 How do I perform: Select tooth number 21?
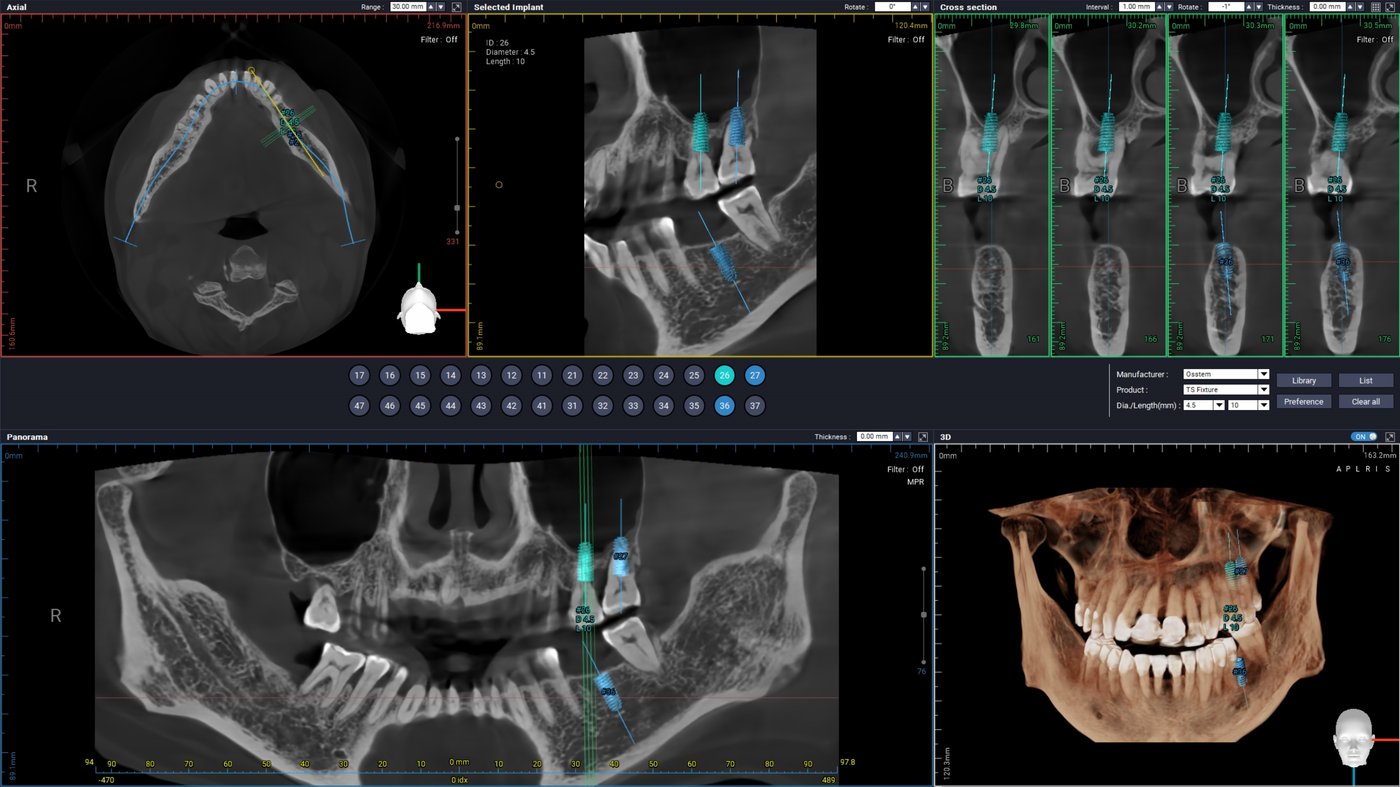572,376
